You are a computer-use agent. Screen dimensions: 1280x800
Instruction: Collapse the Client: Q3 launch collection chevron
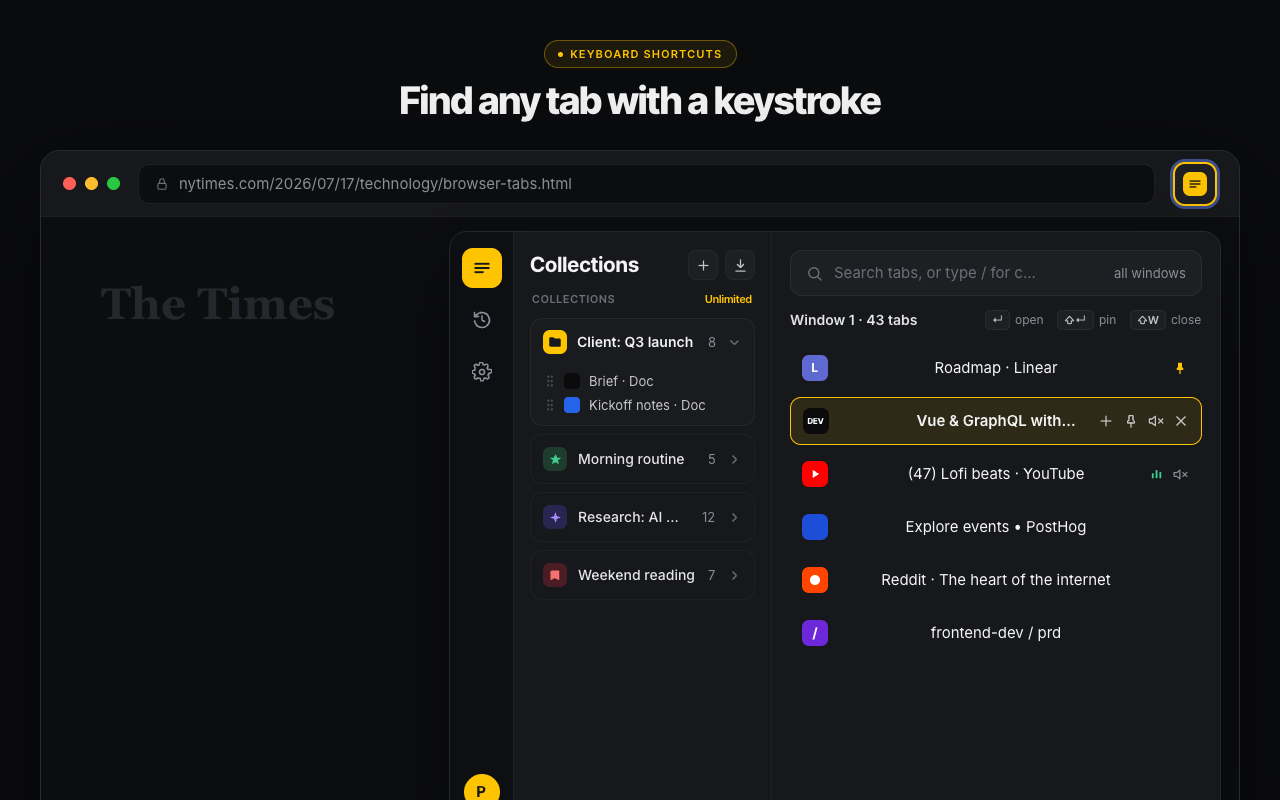click(x=734, y=342)
